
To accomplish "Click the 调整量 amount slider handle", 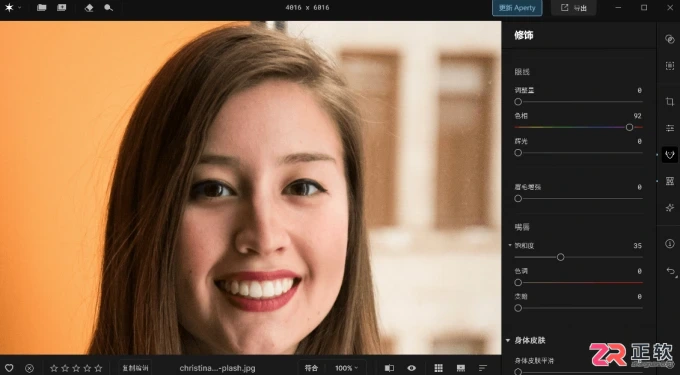I will coord(518,102).
